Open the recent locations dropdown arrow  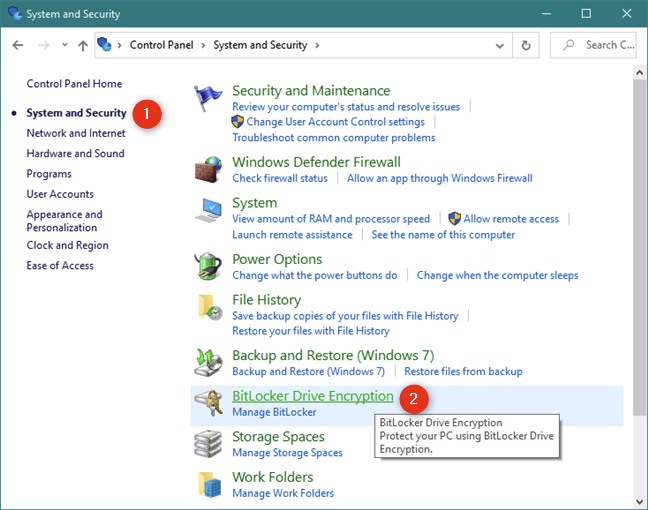point(64,45)
